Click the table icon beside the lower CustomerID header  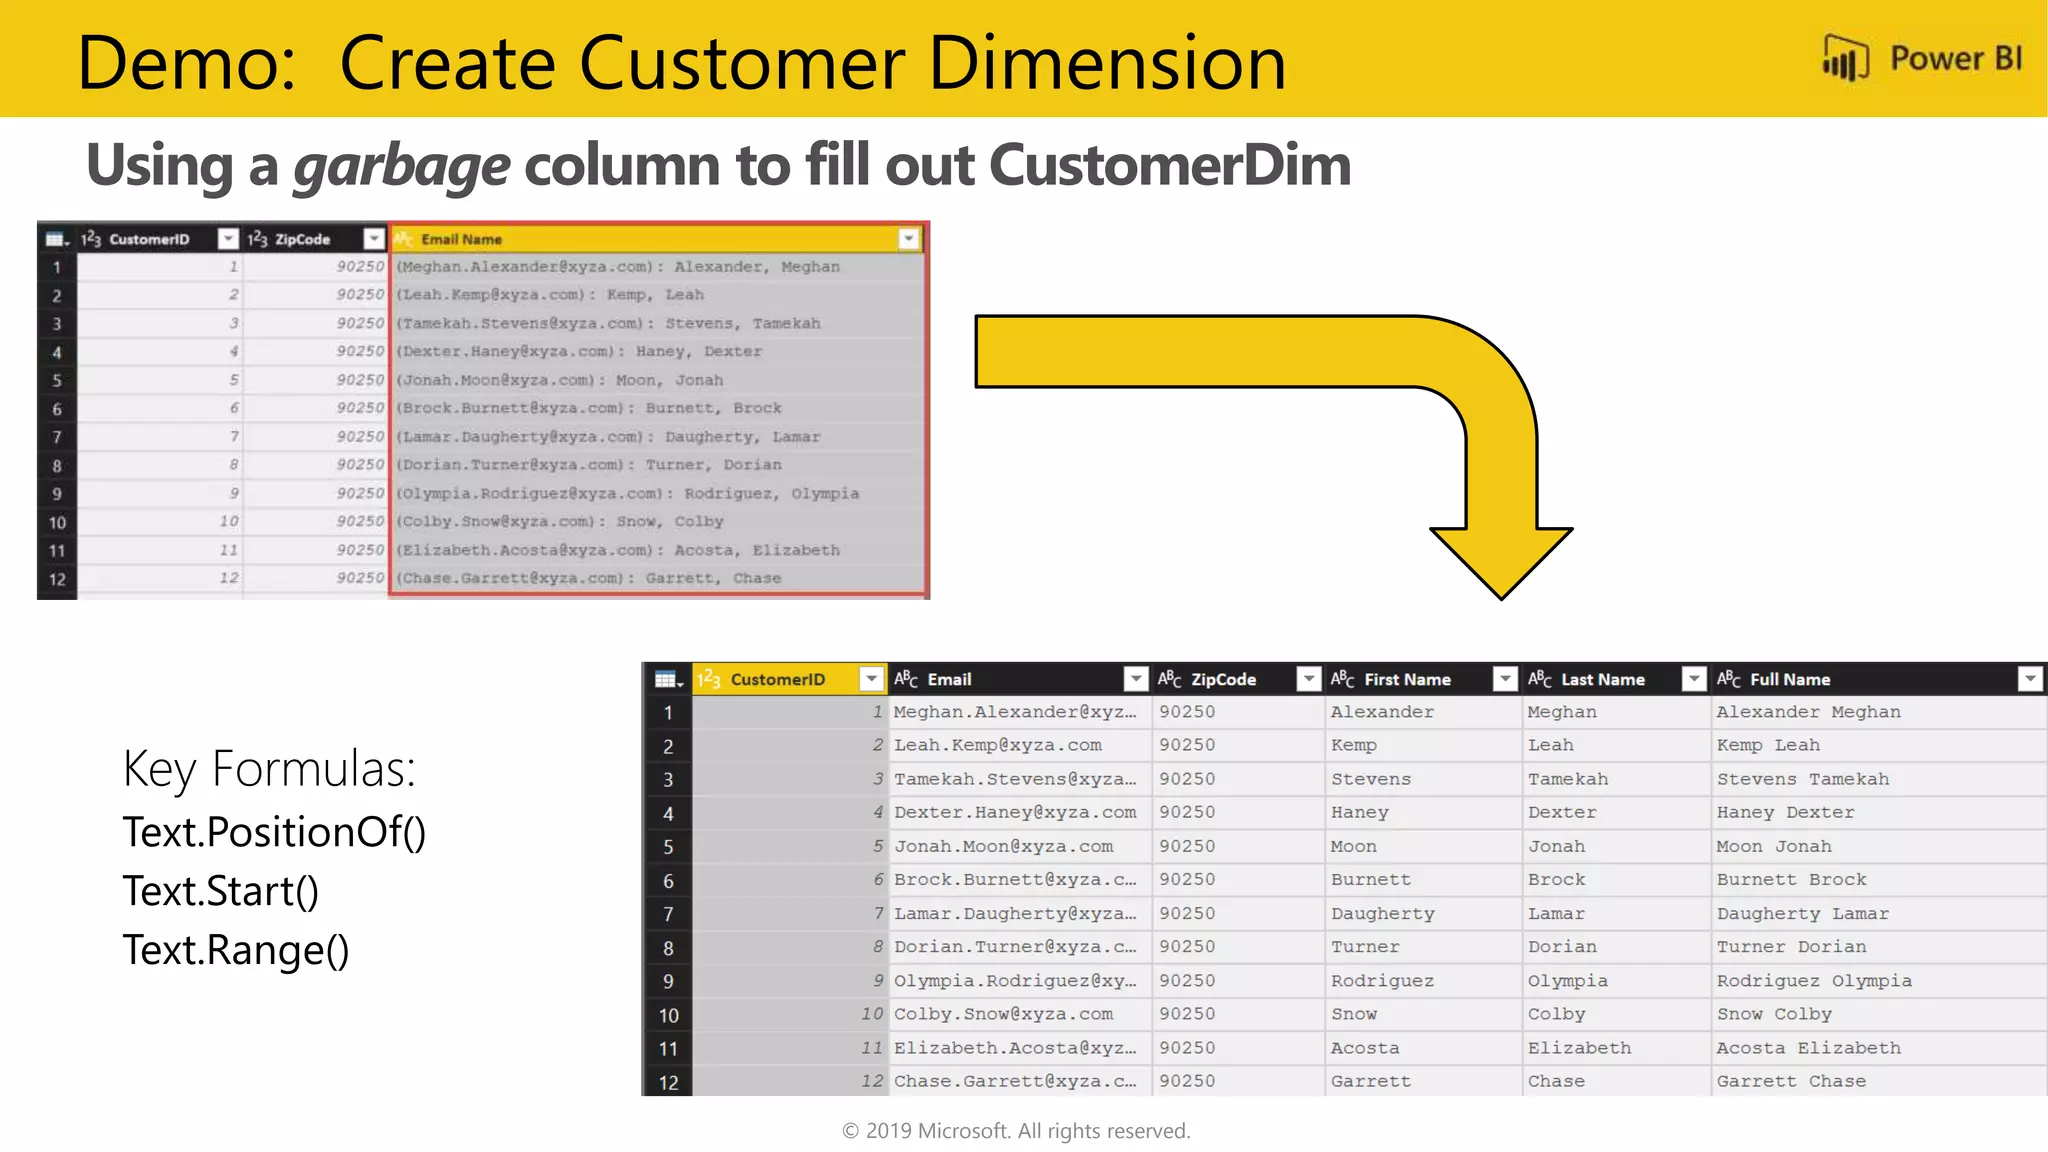(667, 680)
